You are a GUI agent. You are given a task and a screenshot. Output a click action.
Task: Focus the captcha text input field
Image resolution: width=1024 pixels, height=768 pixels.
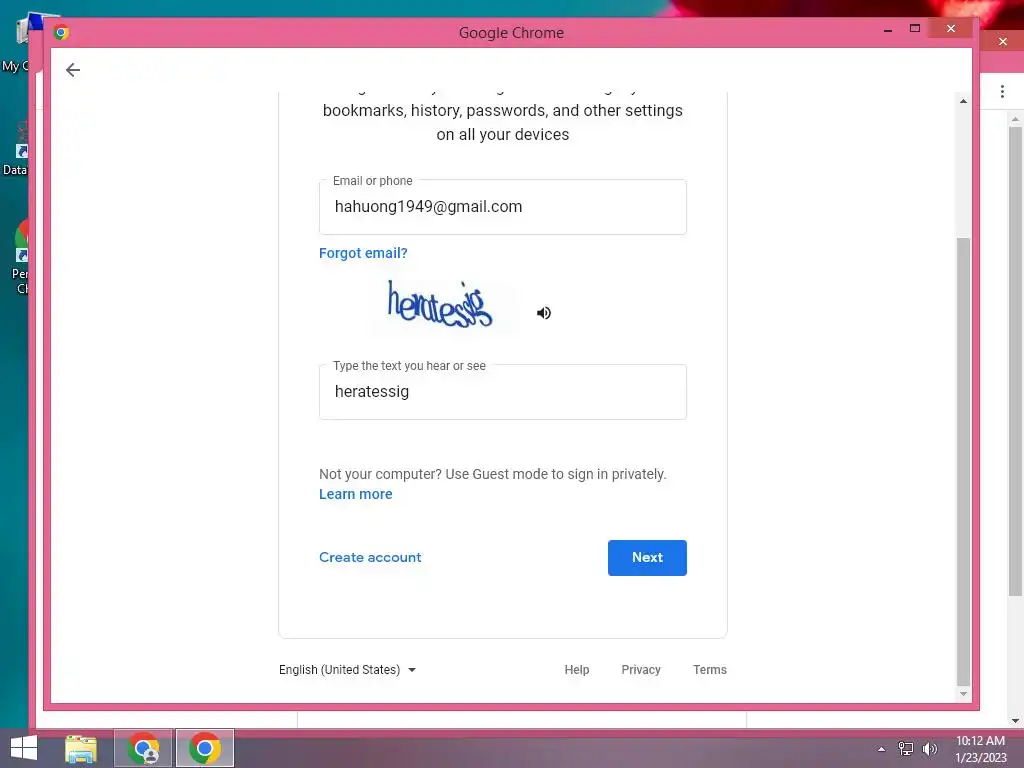[502, 392]
